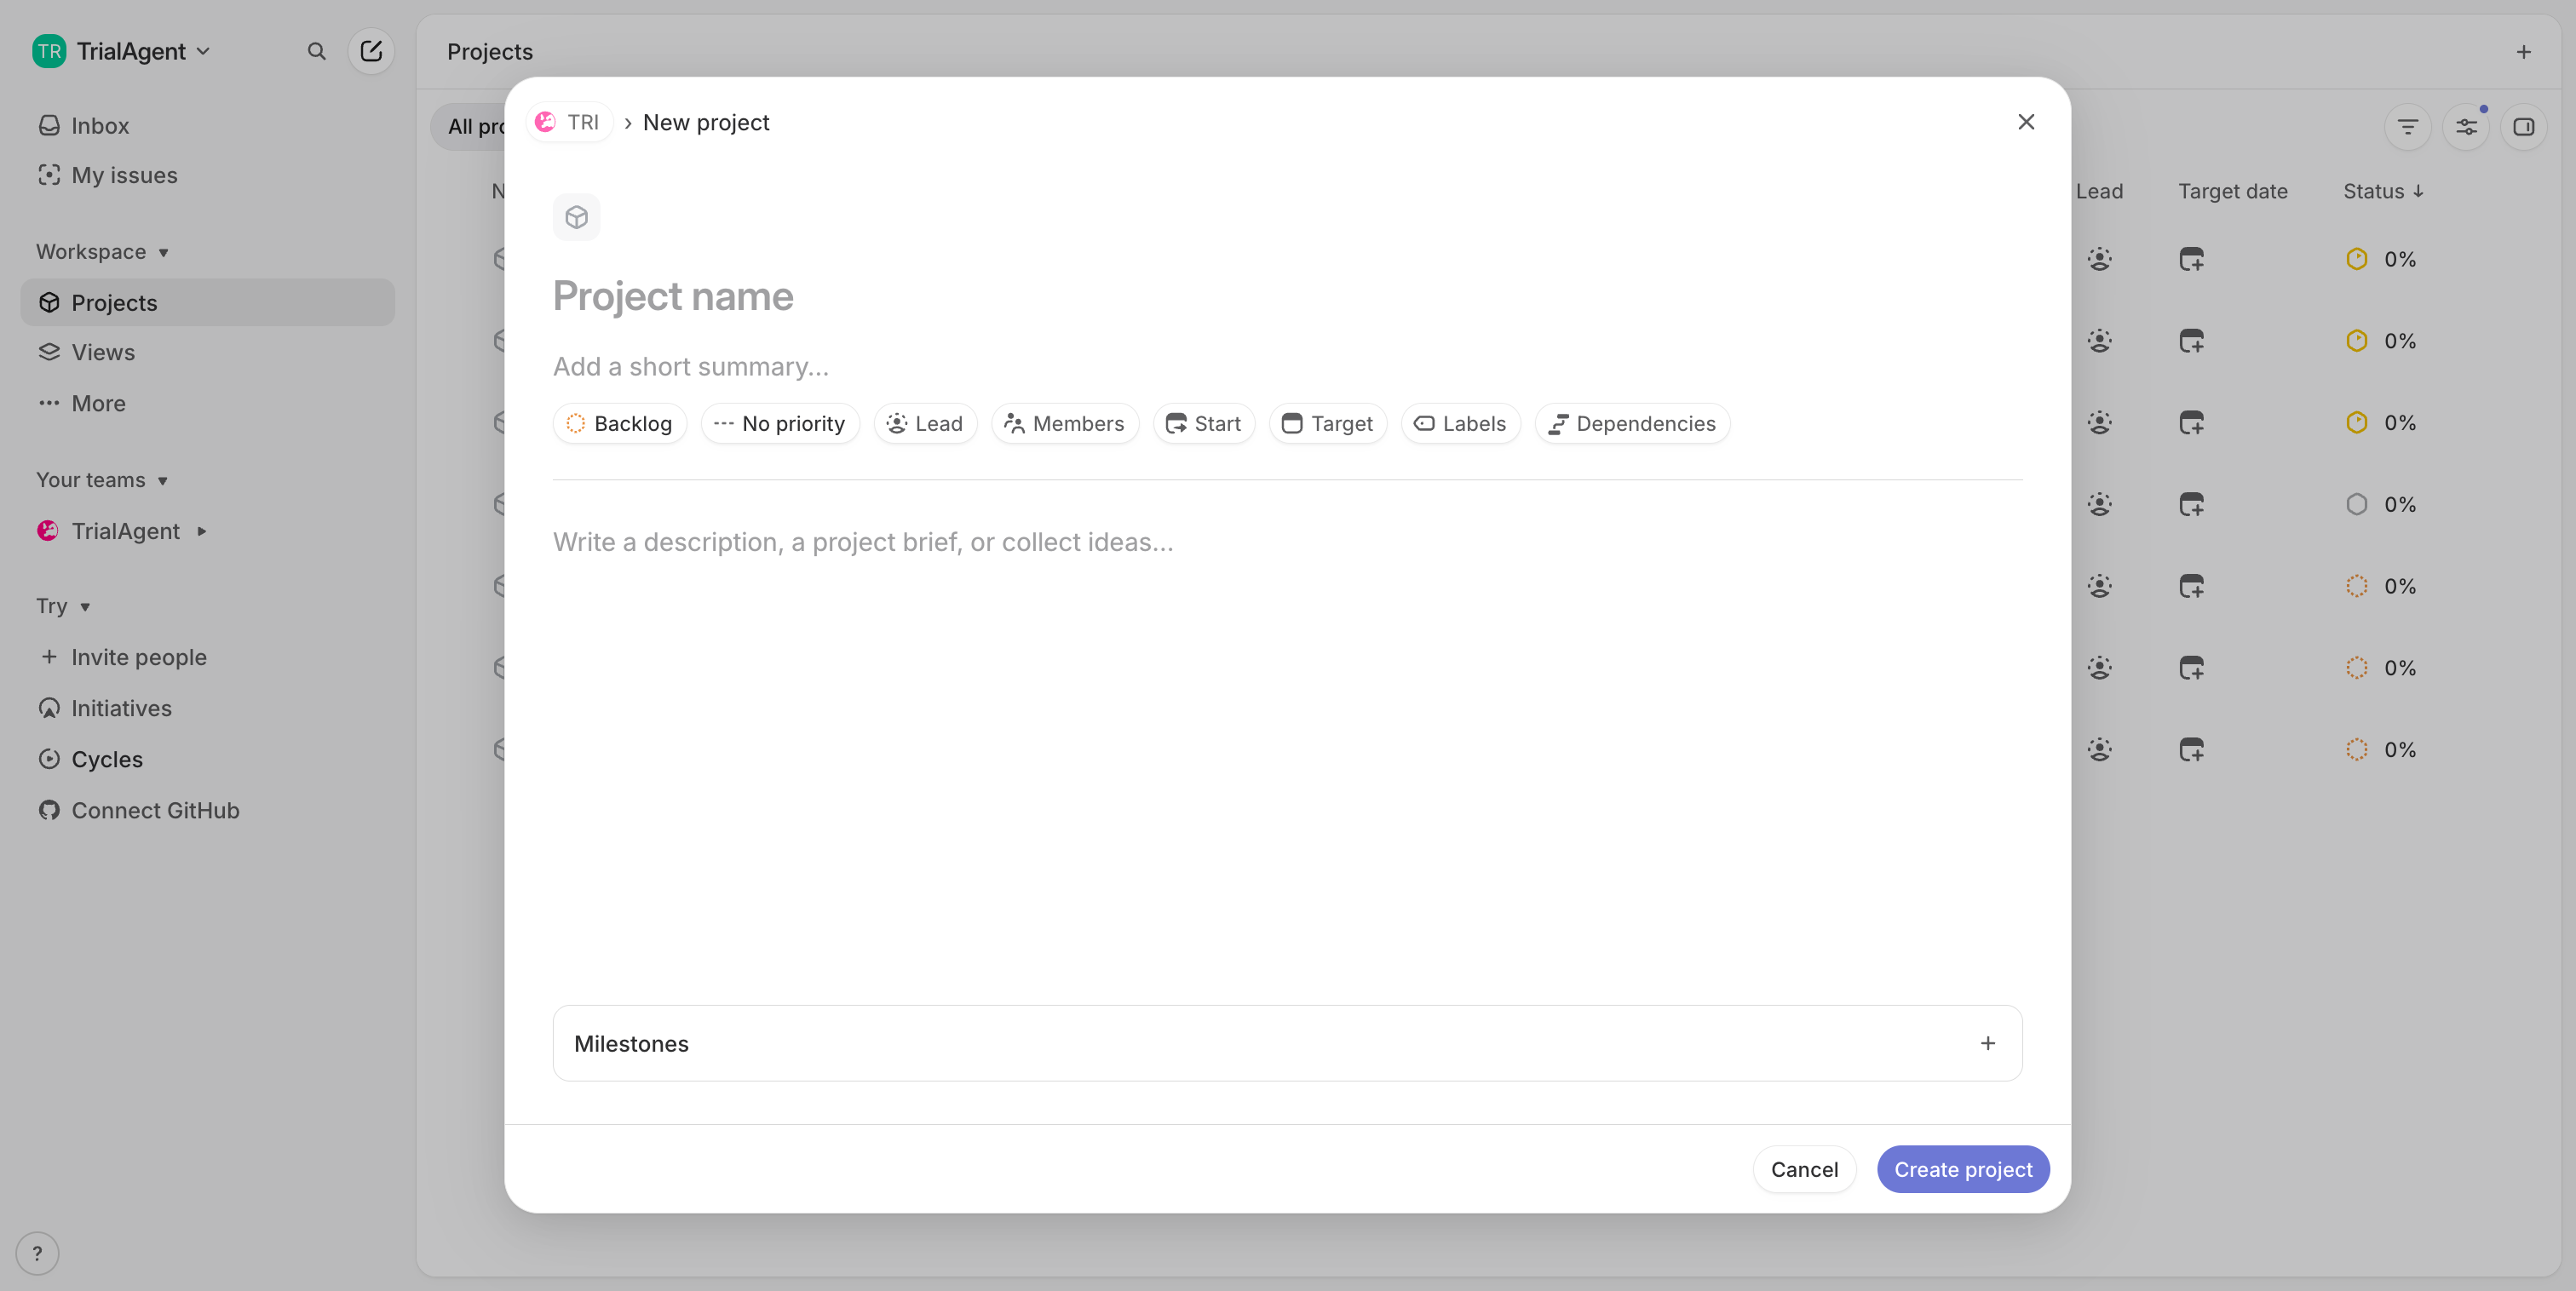Click the Create project button
Screen dimensions: 2576x1291
pos(1963,1168)
